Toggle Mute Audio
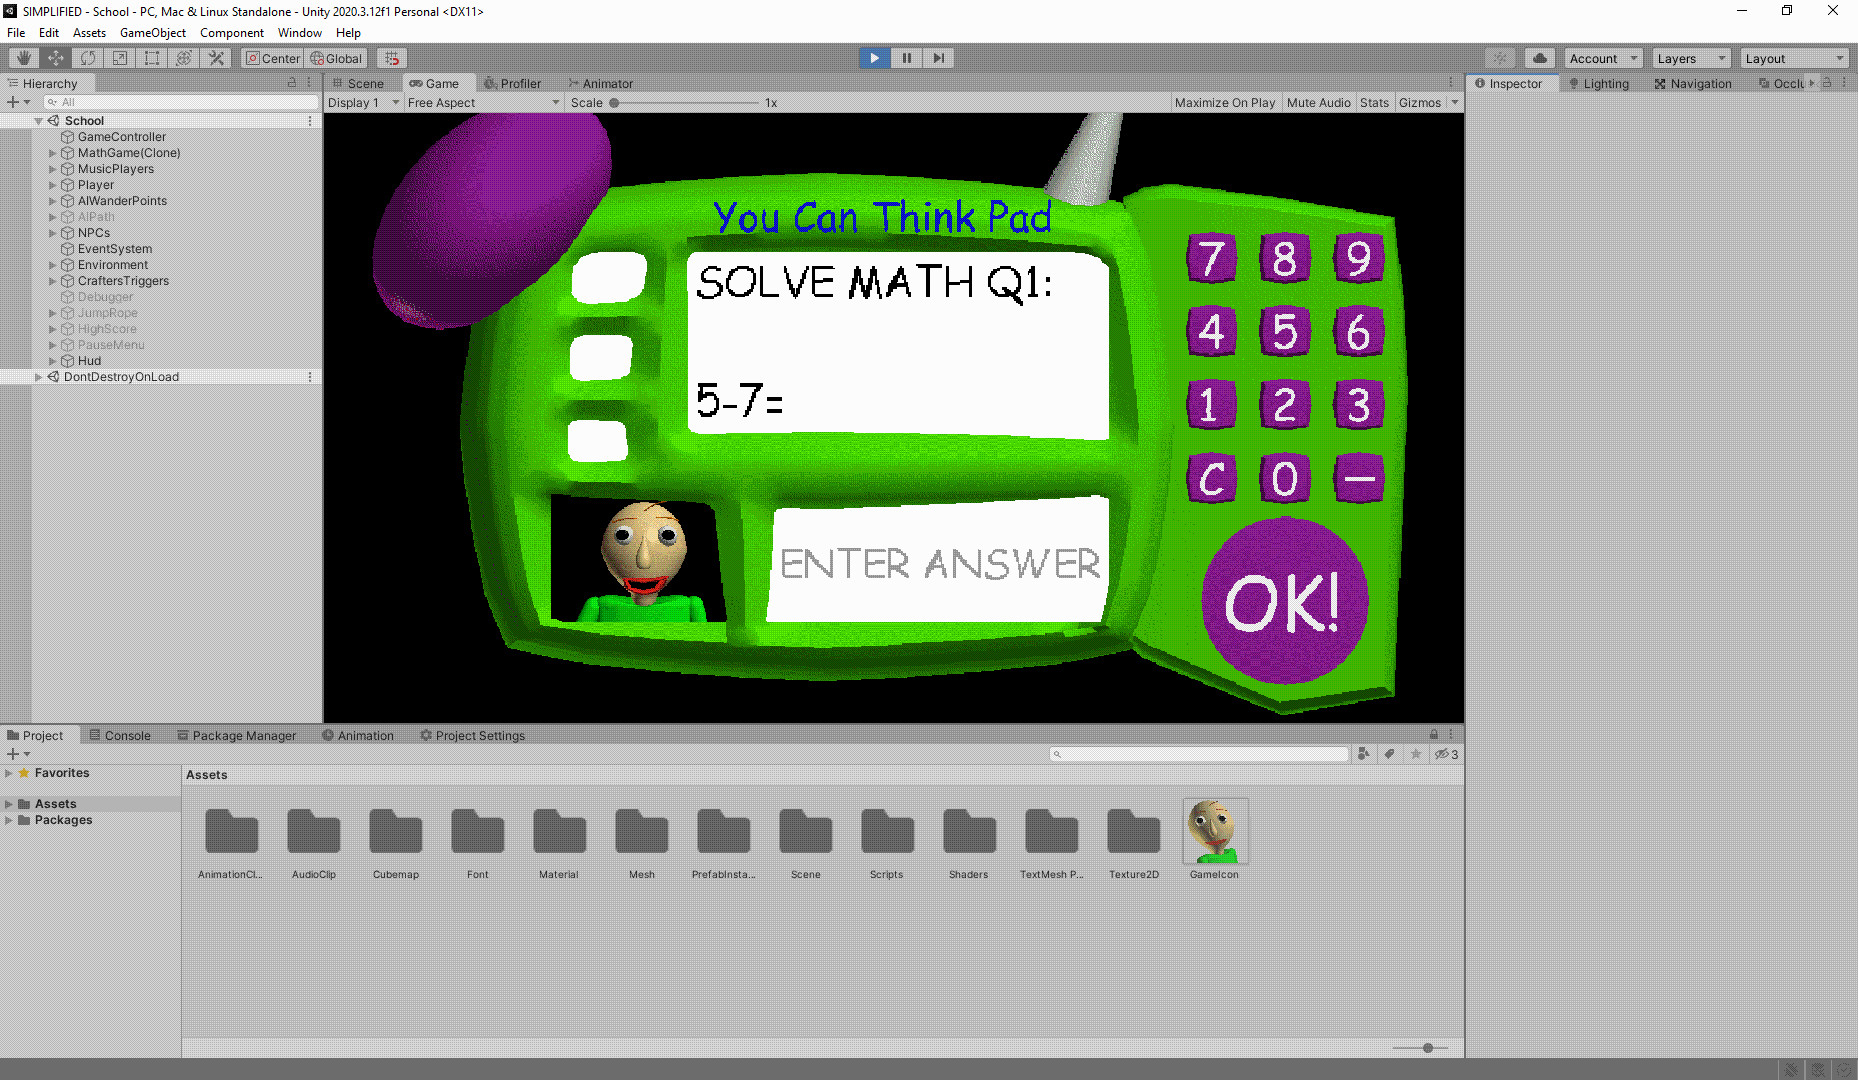 point(1318,102)
